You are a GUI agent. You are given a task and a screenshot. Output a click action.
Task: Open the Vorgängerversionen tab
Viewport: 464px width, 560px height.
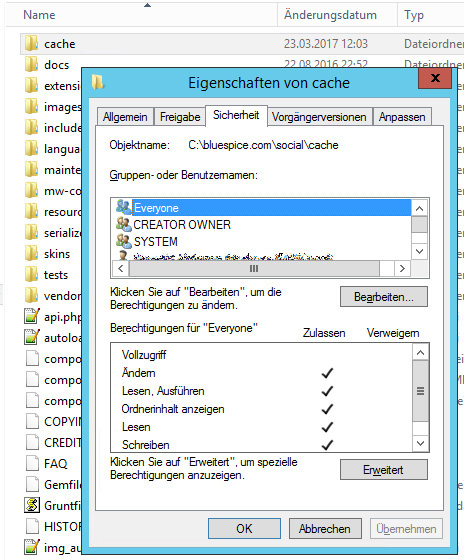[x=319, y=117]
